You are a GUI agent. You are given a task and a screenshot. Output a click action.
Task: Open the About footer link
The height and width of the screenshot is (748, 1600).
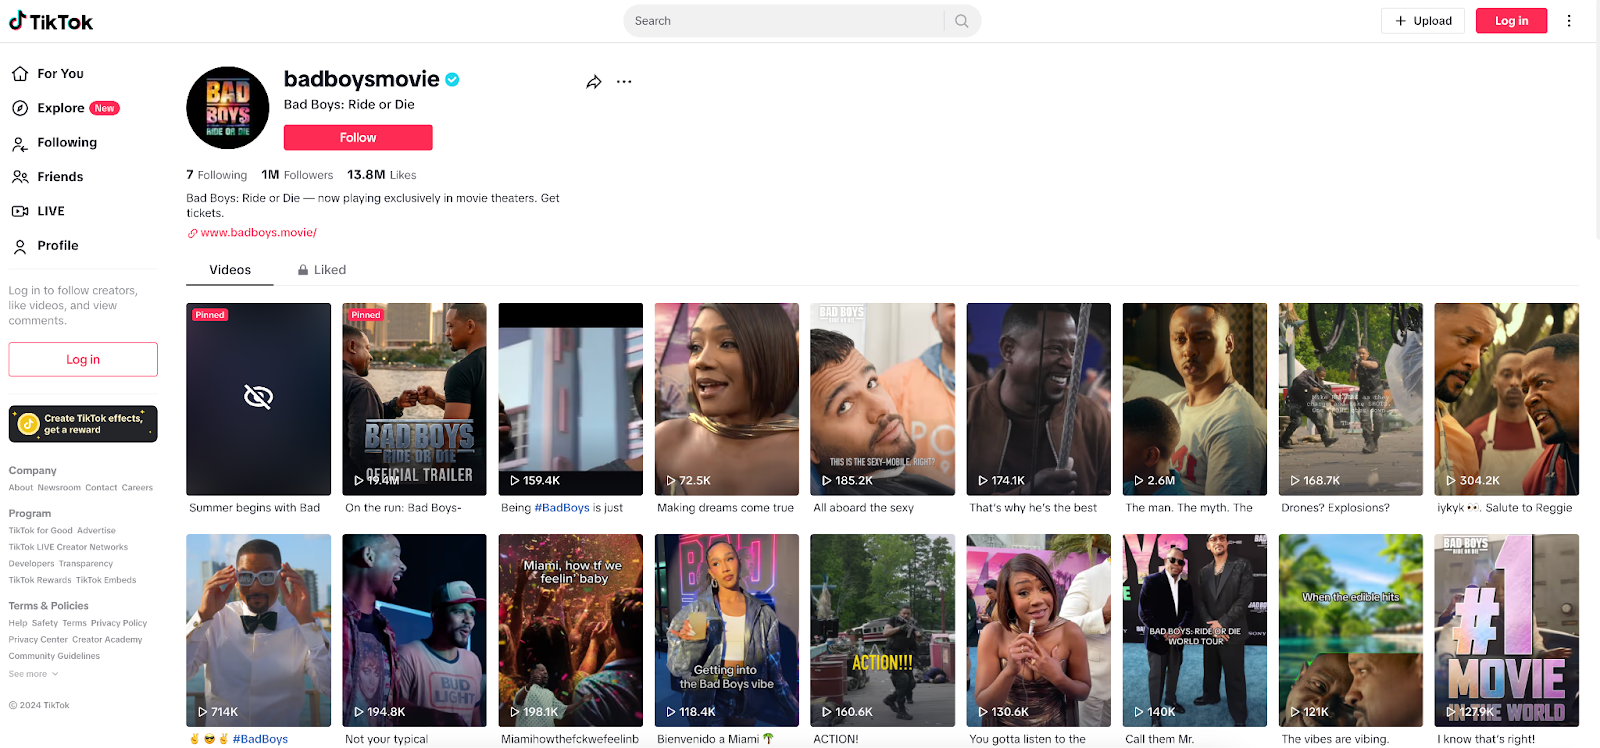(21, 488)
